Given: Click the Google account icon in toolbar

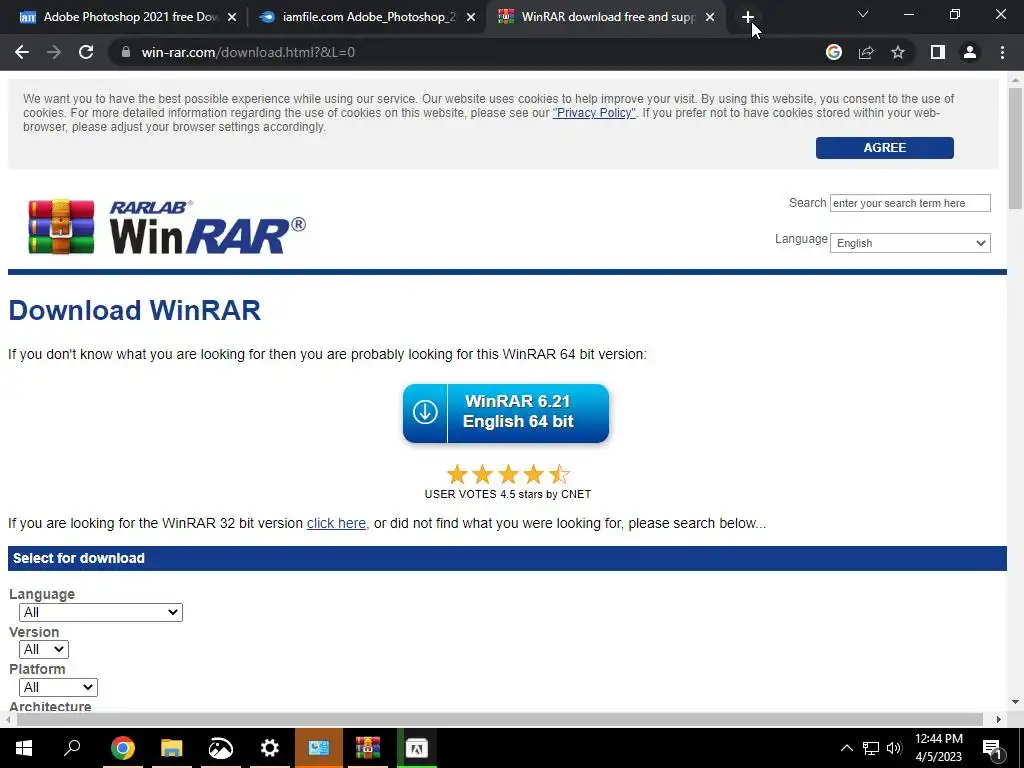Looking at the screenshot, I should (834, 52).
